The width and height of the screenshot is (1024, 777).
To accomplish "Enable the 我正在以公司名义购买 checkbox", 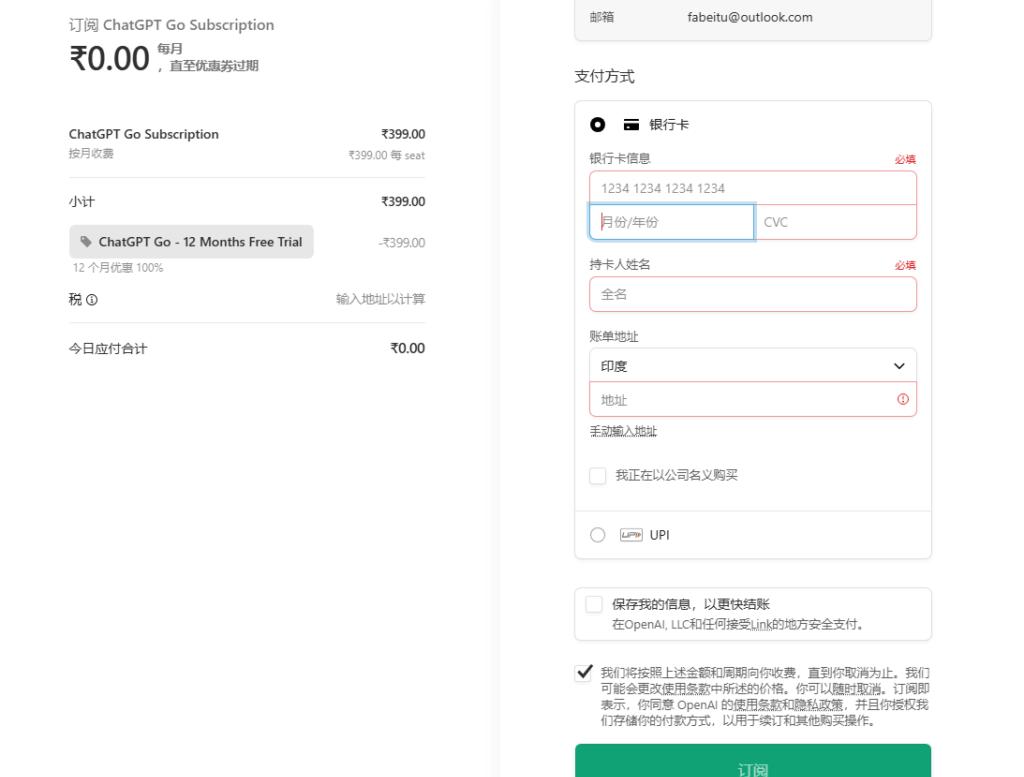I will click(x=598, y=476).
